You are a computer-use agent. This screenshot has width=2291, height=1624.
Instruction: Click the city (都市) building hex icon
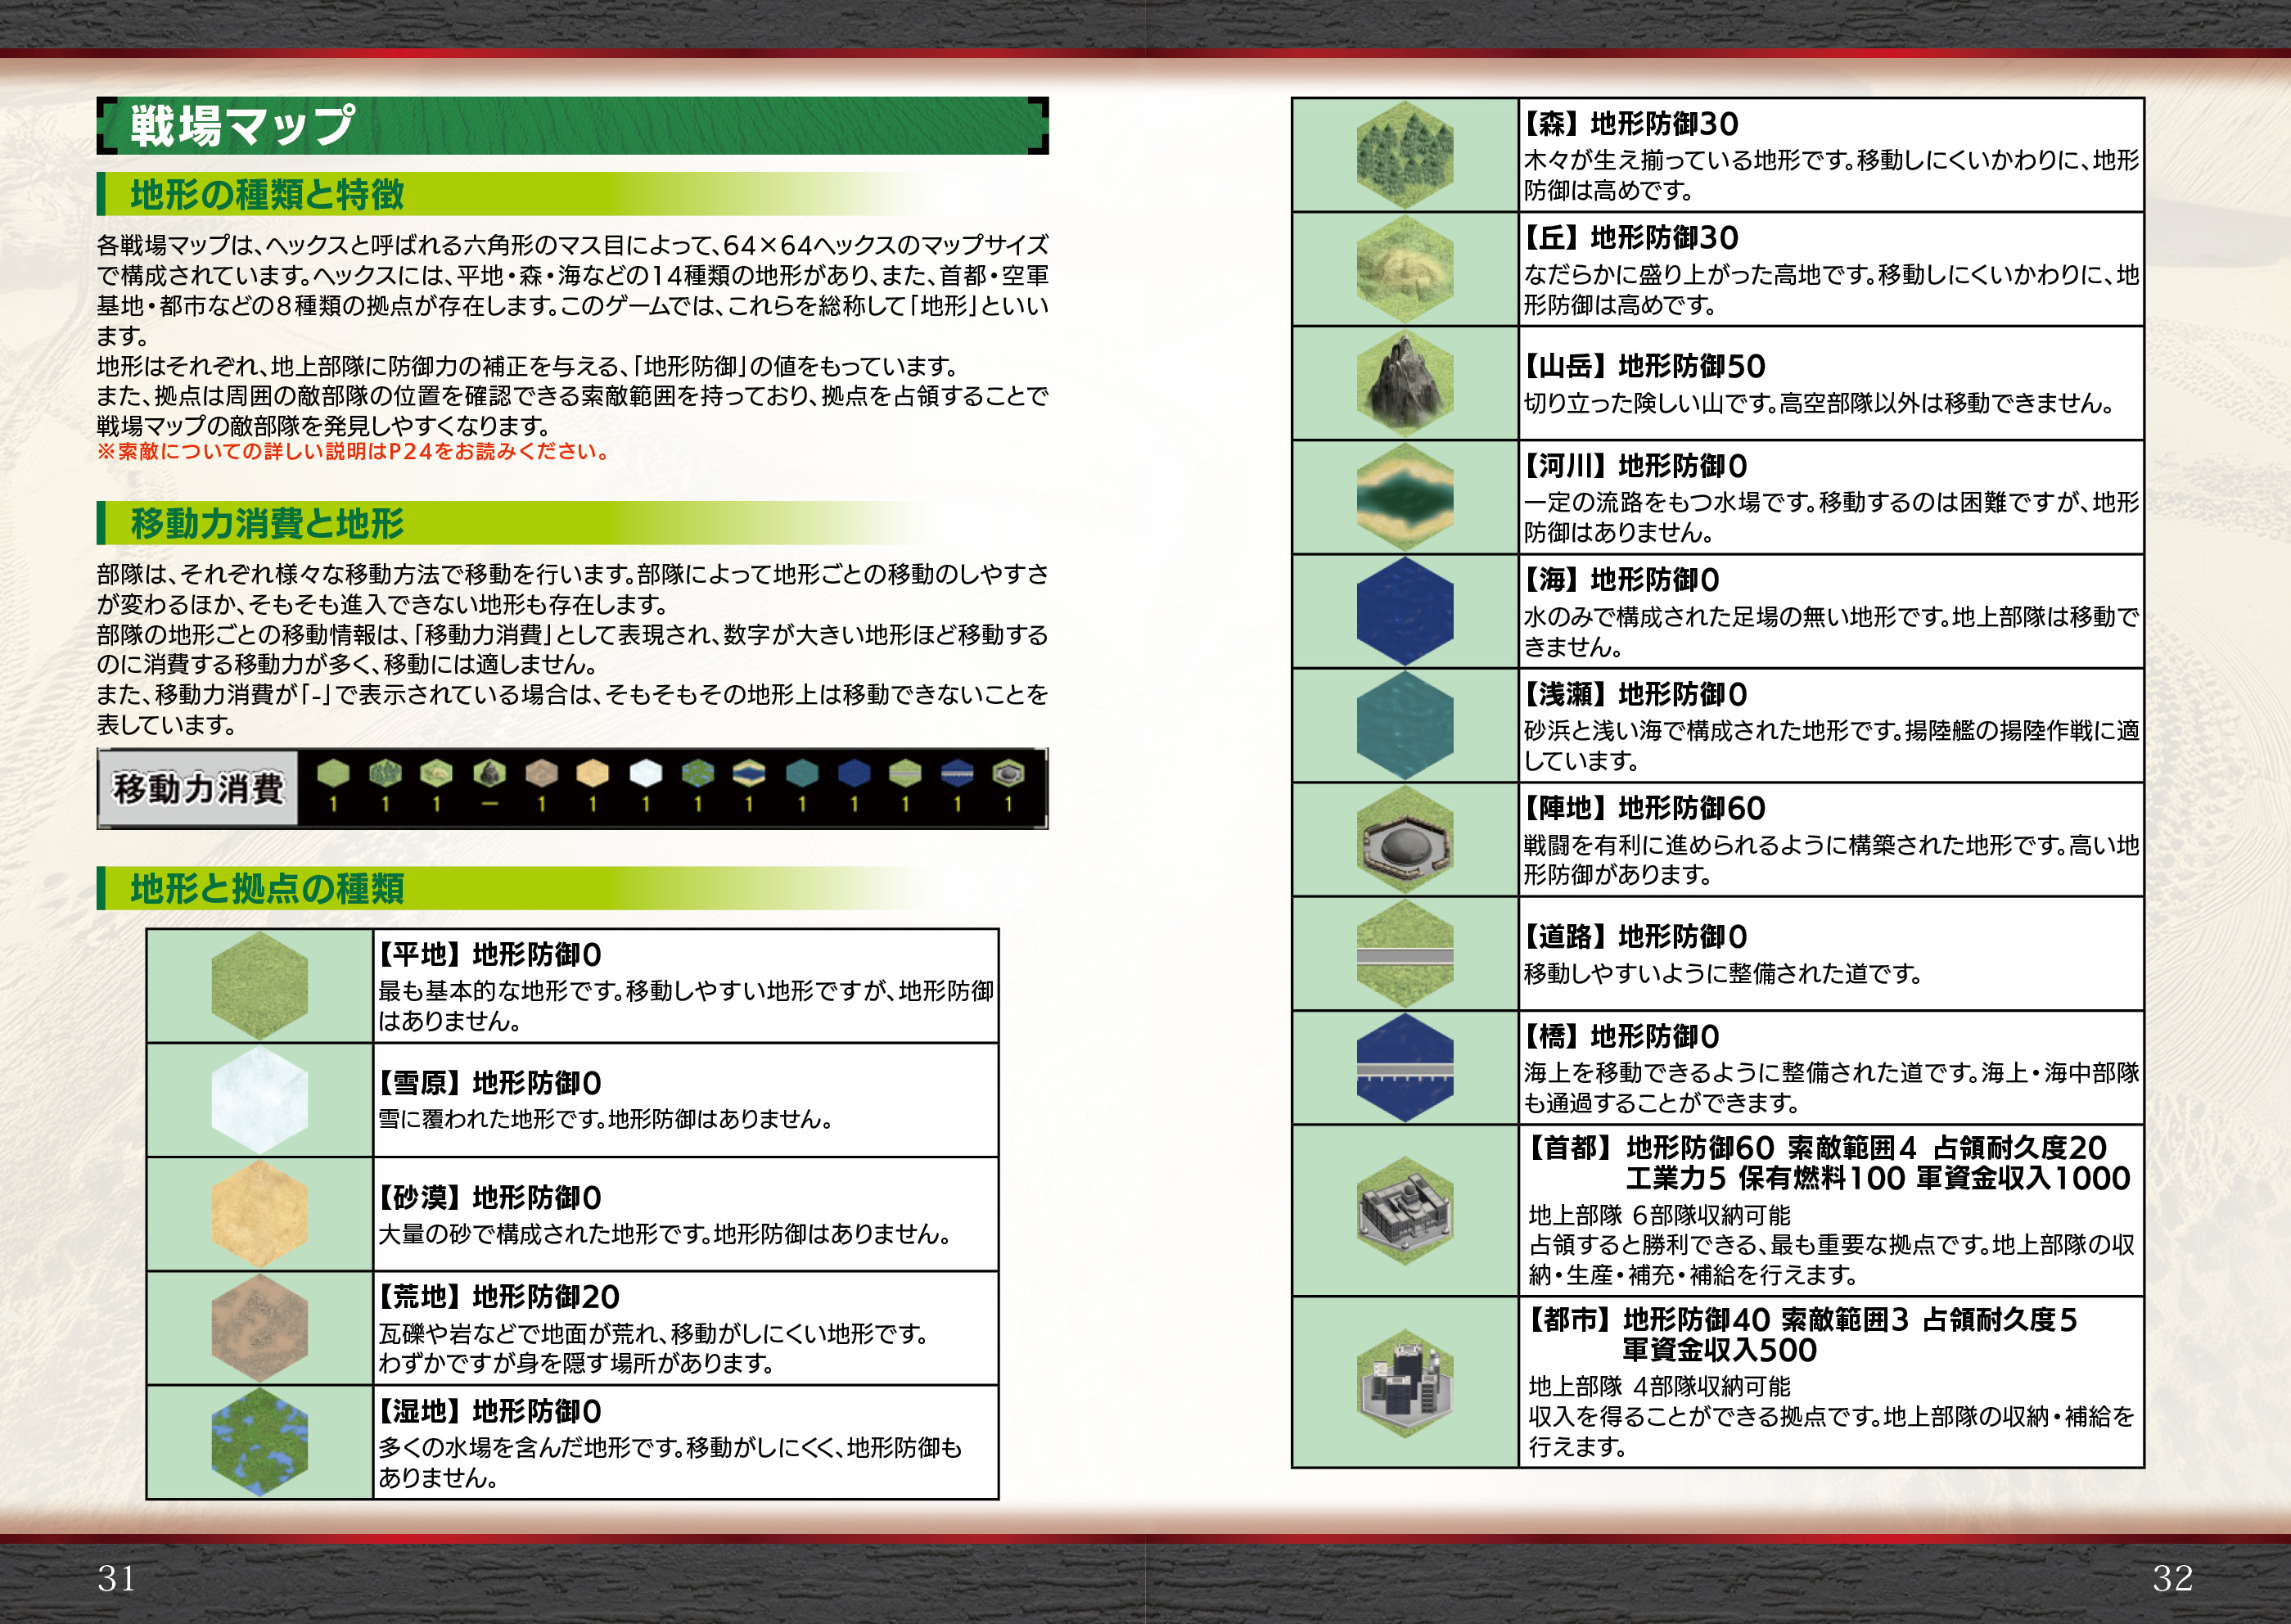click(x=1404, y=1383)
